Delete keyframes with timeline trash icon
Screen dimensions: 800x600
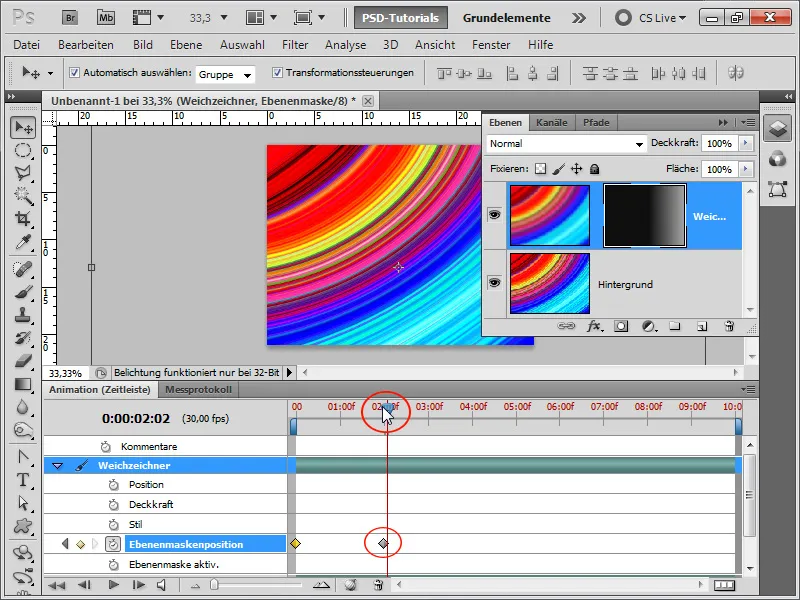coord(378,585)
